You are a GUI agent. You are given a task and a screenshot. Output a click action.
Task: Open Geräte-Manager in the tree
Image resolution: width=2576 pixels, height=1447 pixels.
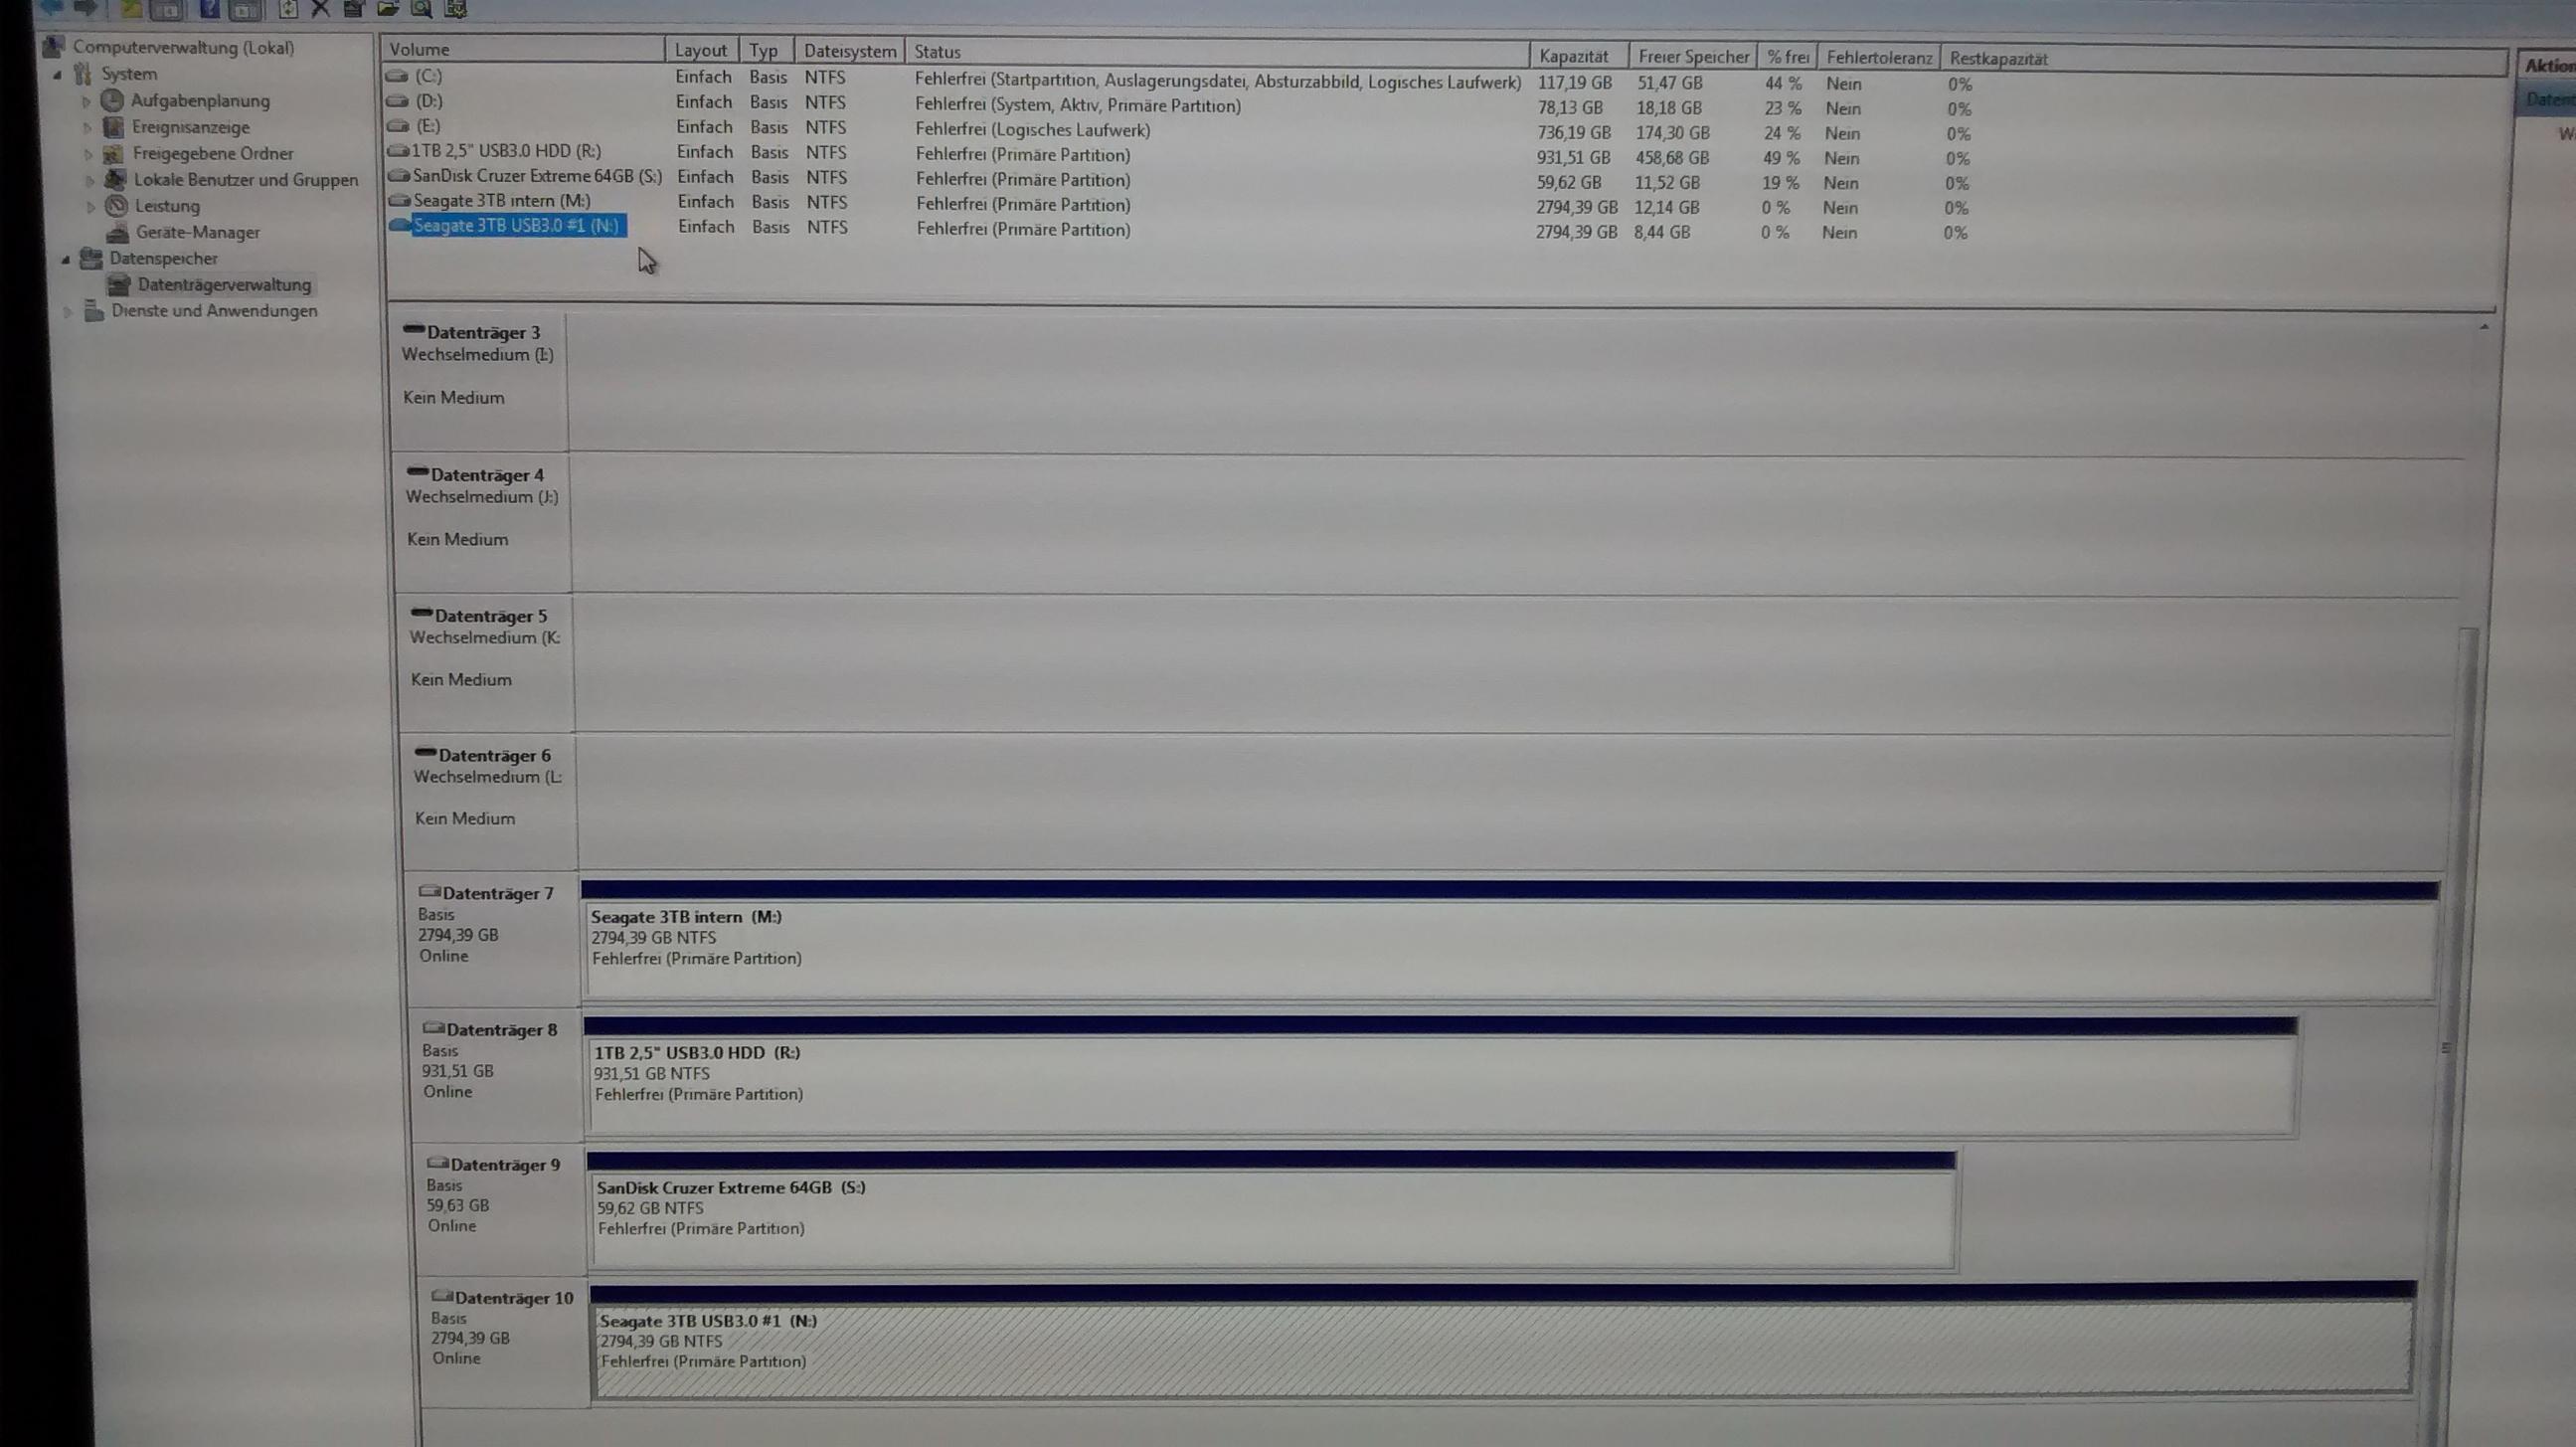(197, 232)
